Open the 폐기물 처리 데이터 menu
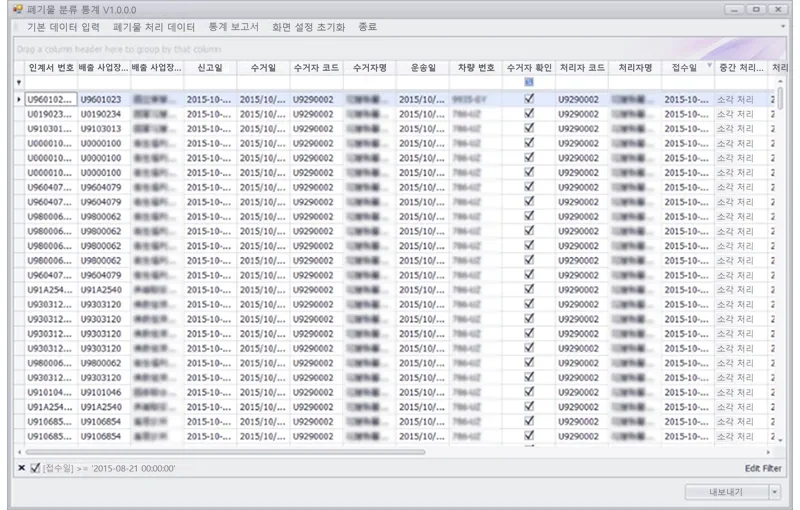 point(154,27)
